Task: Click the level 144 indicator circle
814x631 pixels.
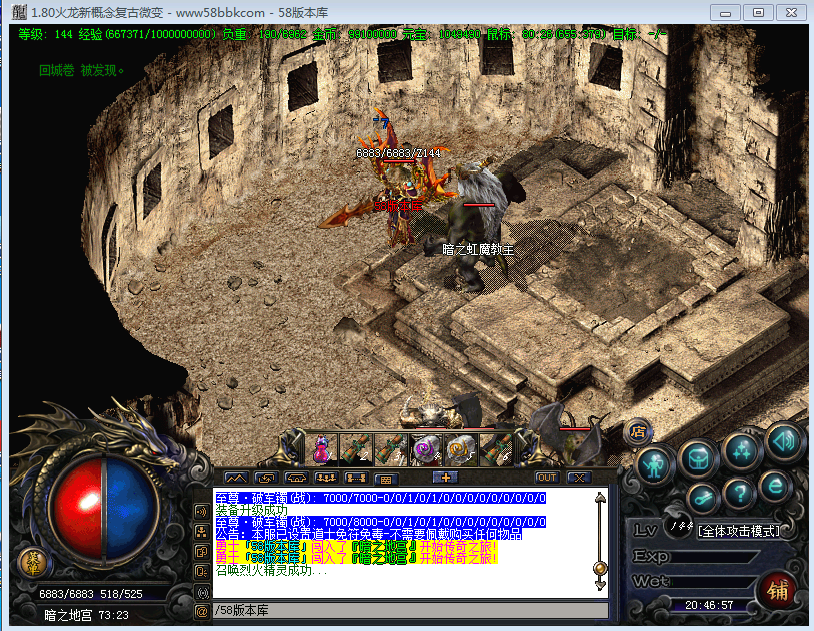Action: [681, 527]
